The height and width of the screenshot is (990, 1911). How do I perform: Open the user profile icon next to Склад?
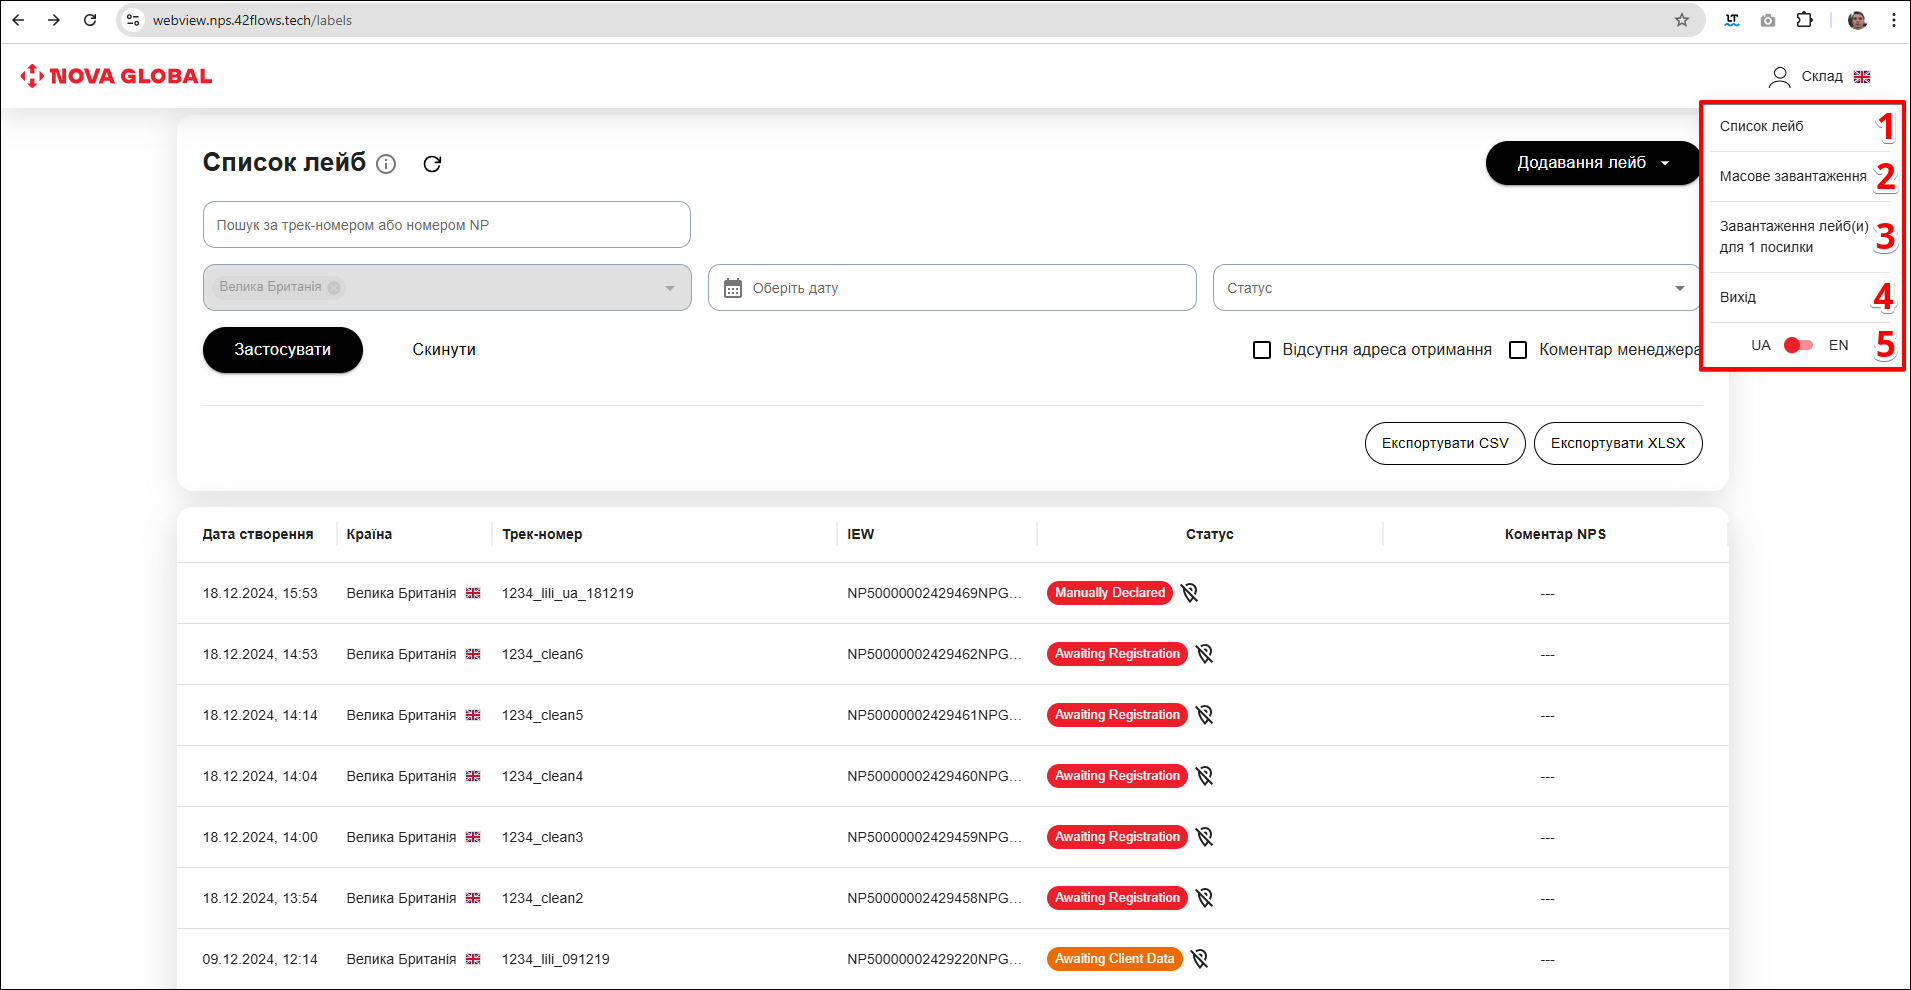(1779, 77)
